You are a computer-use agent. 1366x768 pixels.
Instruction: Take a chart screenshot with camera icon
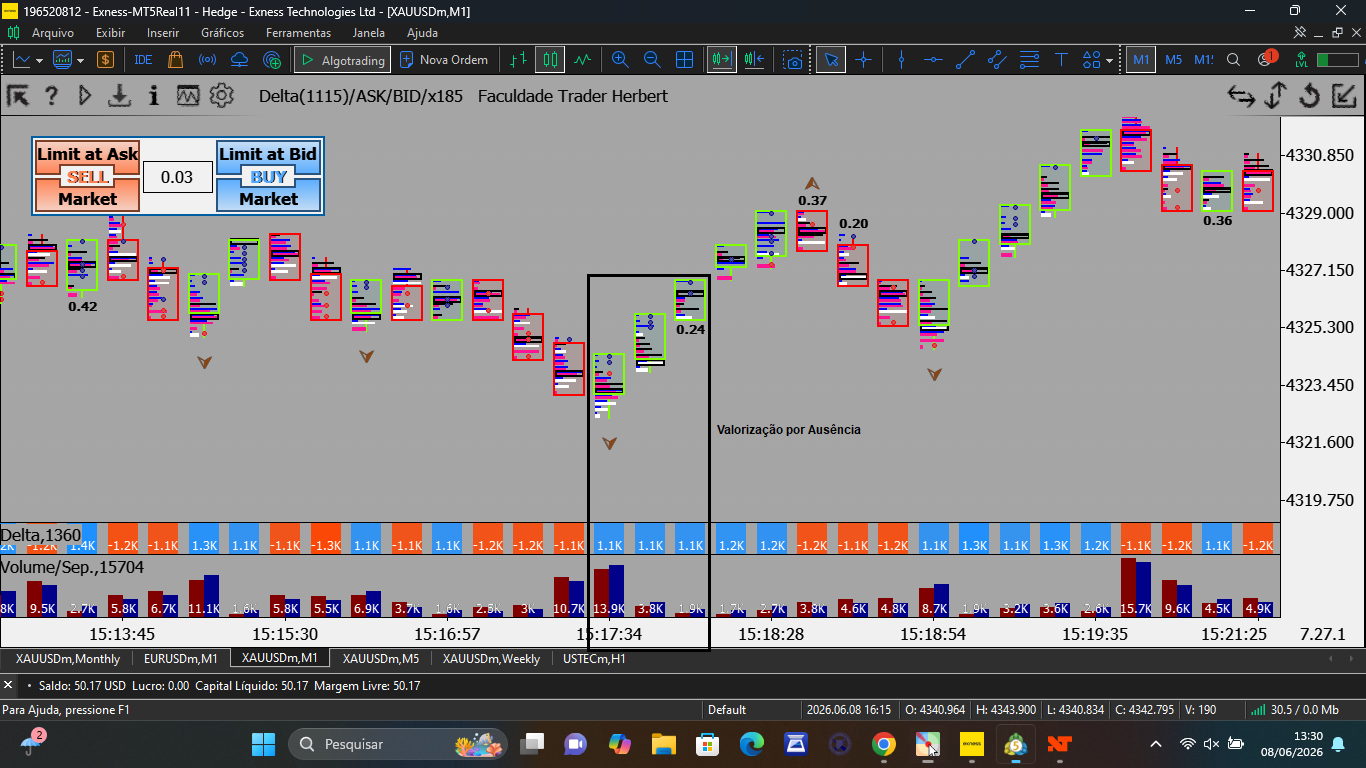[x=792, y=60]
